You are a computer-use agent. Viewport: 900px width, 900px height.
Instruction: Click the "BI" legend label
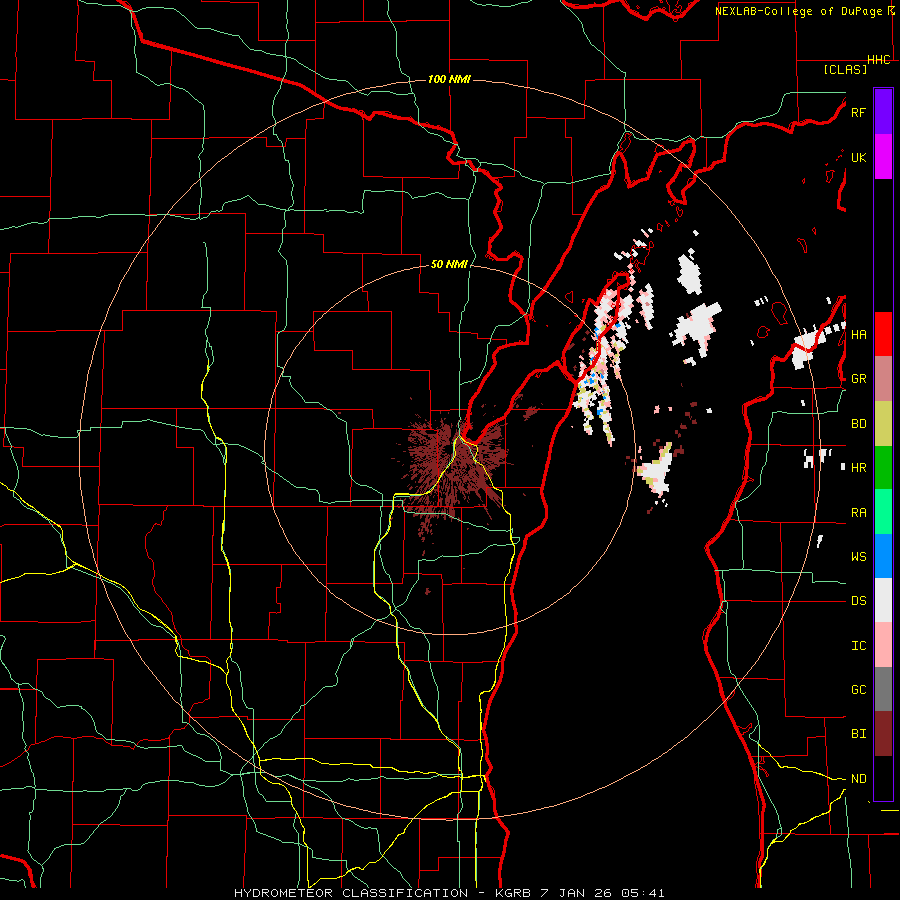858,734
